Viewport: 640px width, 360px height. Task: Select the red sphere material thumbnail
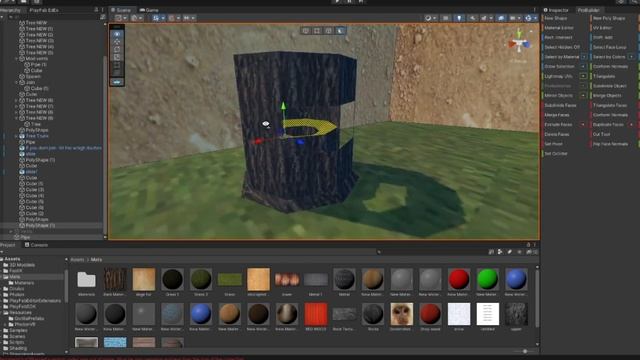tap(458, 279)
